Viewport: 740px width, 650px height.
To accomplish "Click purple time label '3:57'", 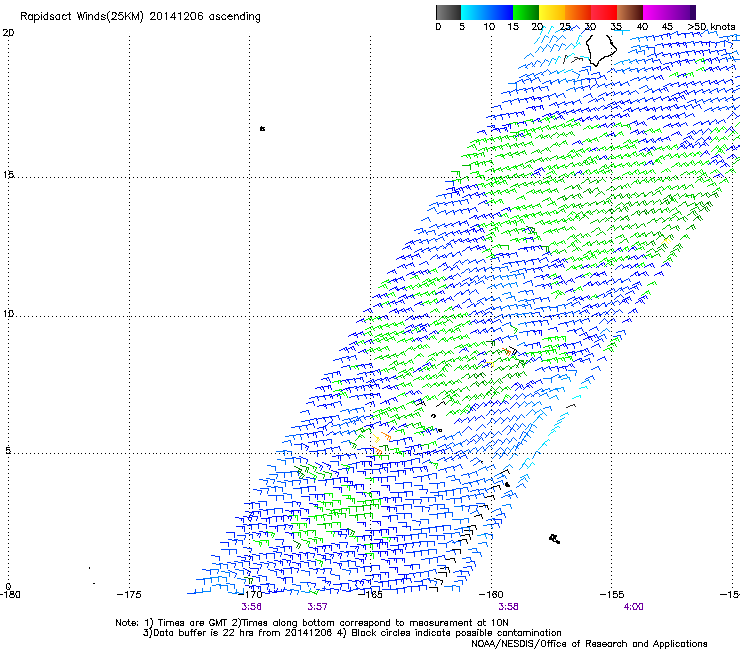I will point(317,607).
